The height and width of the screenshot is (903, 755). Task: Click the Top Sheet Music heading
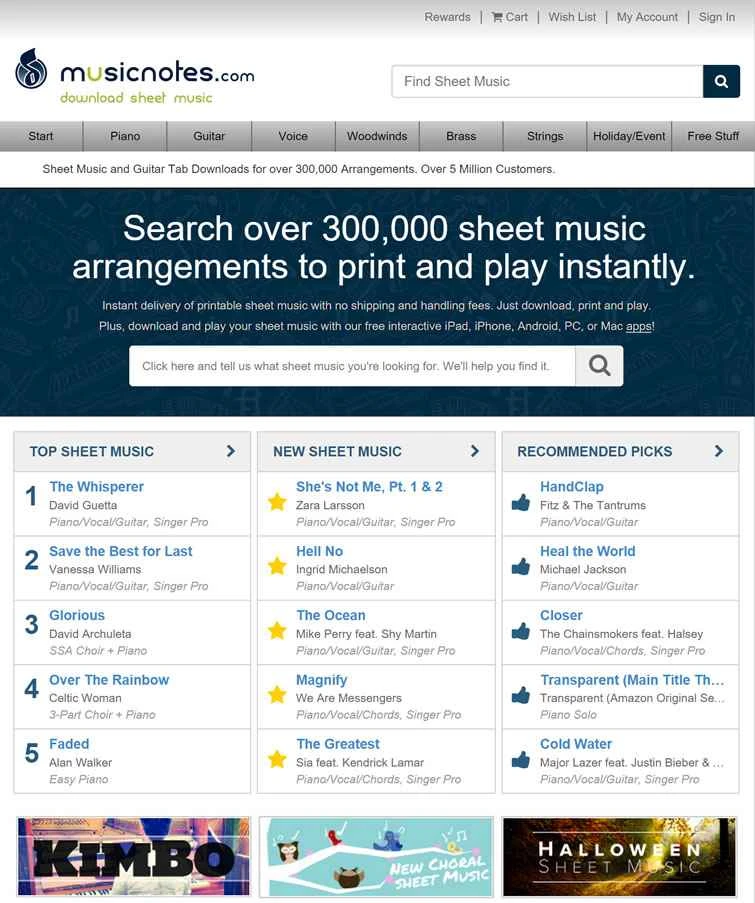(92, 452)
